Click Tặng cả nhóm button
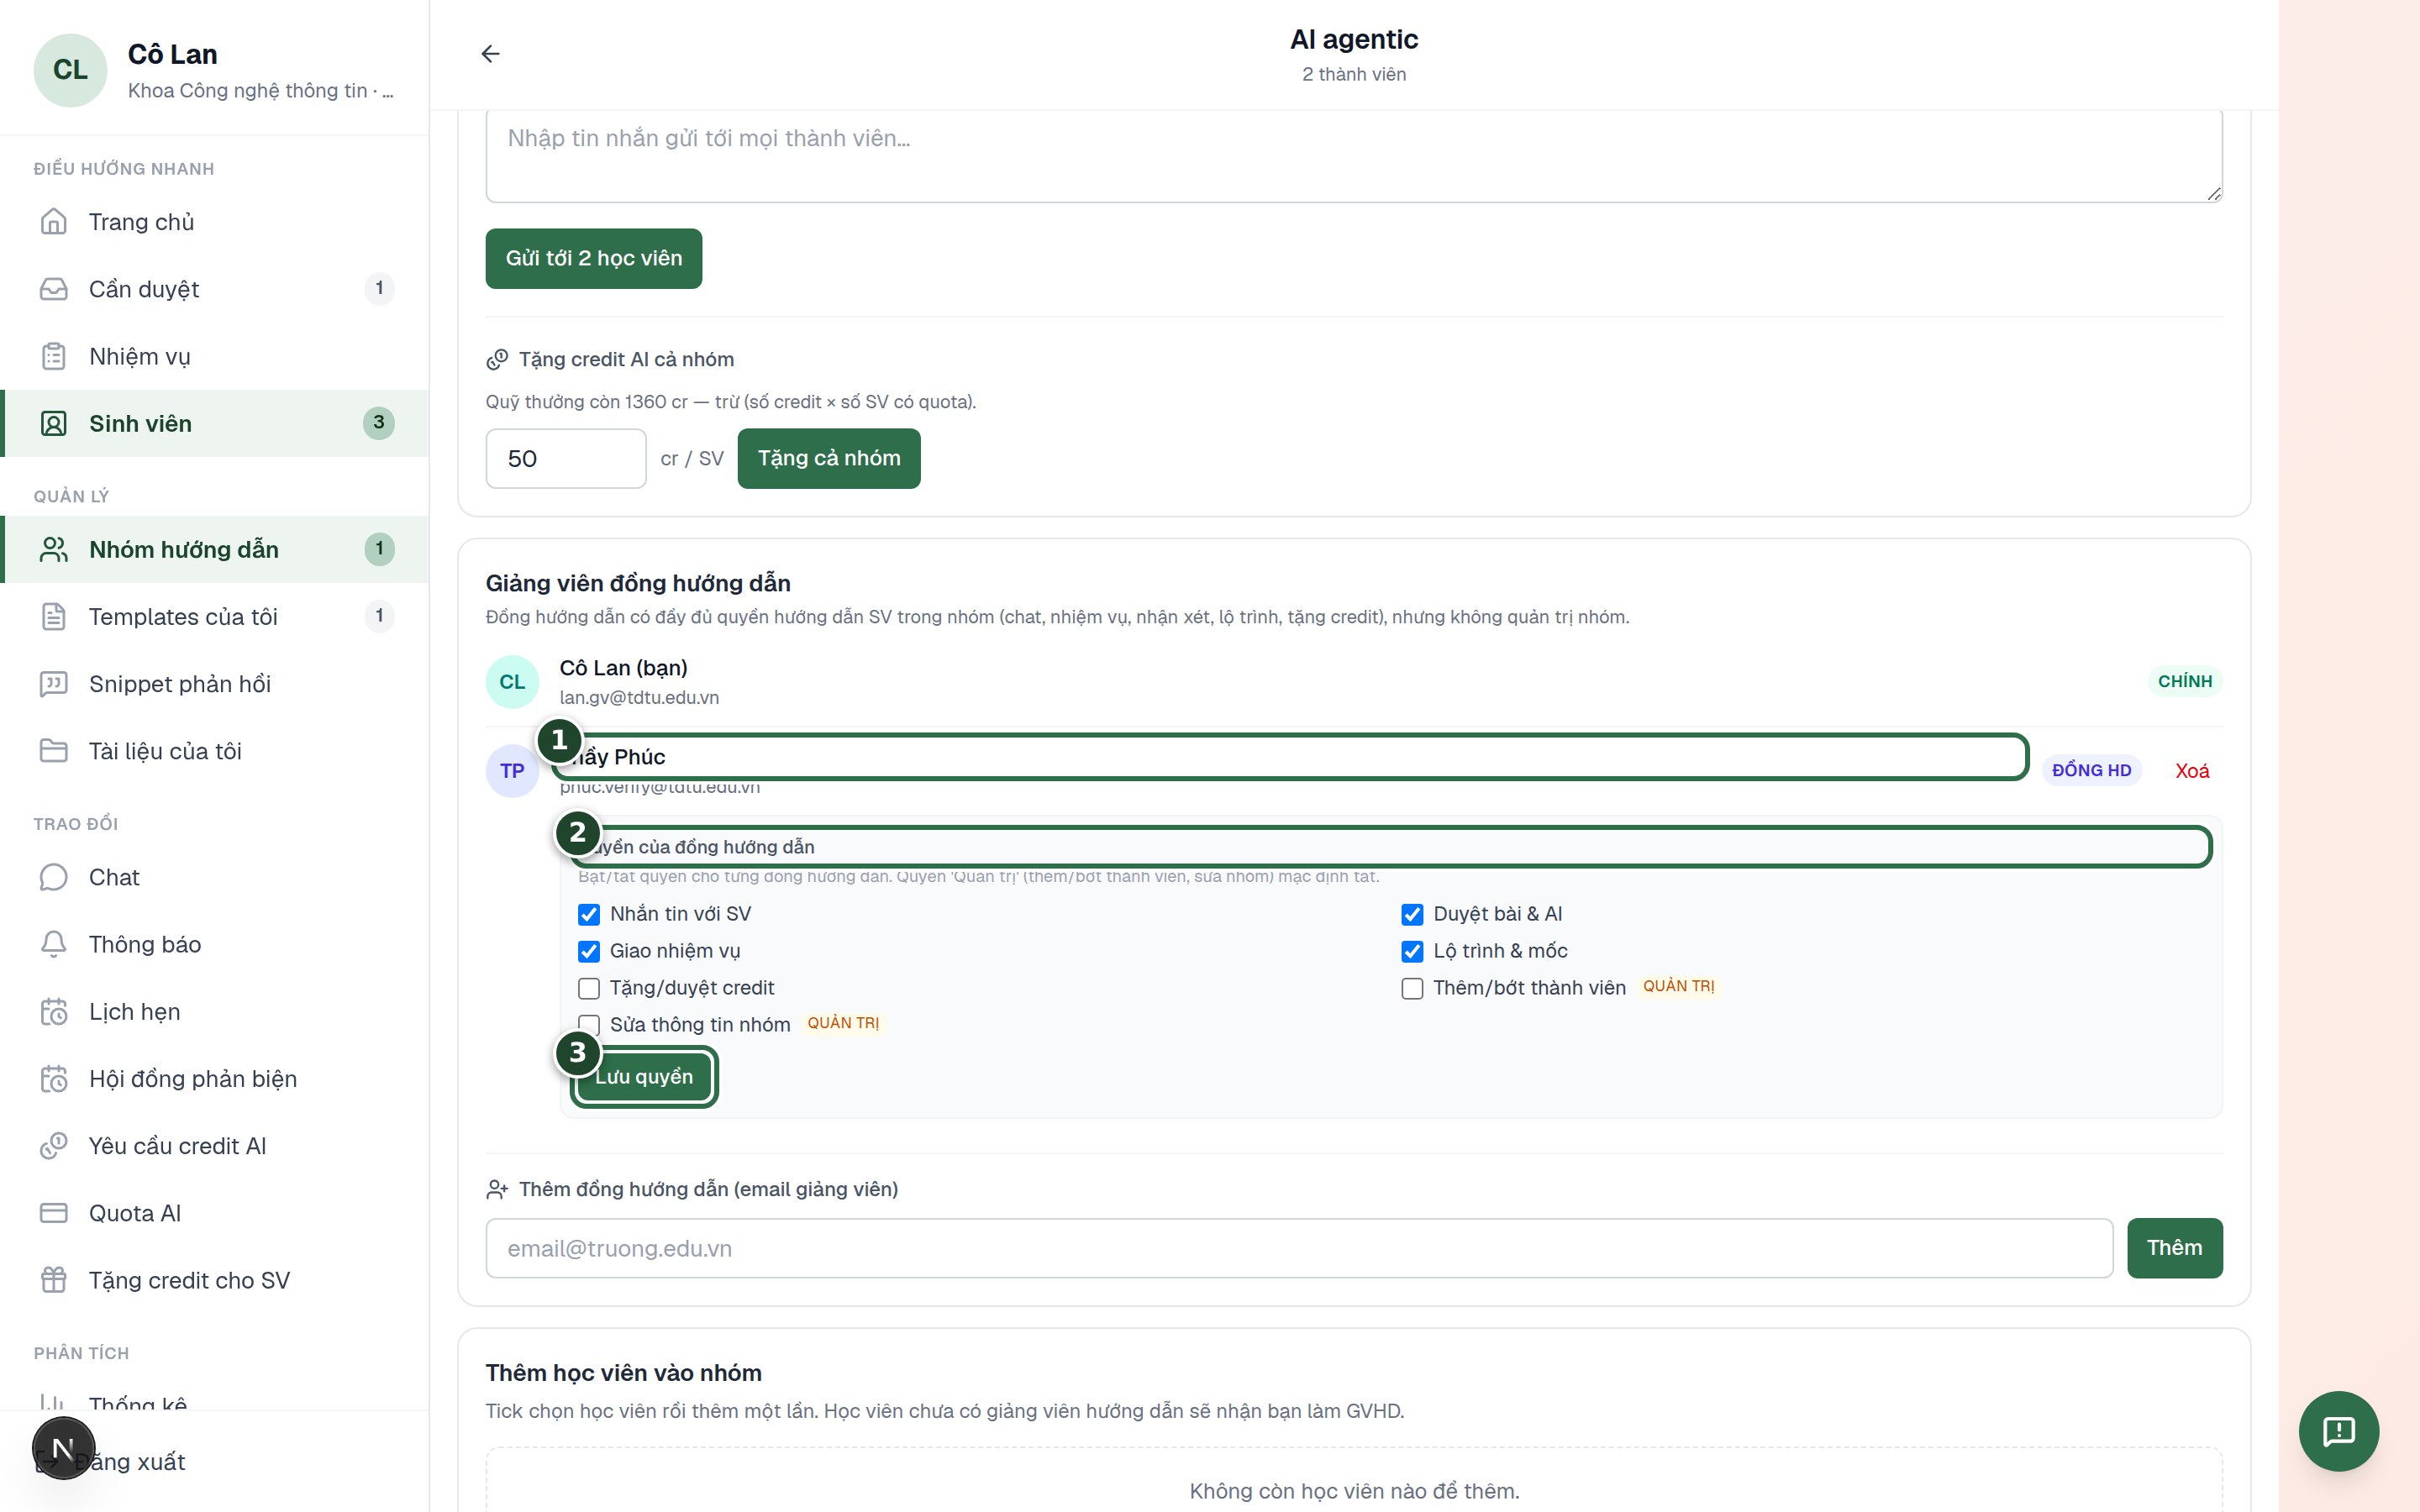This screenshot has height=1512, width=2420. [x=829, y=458]
